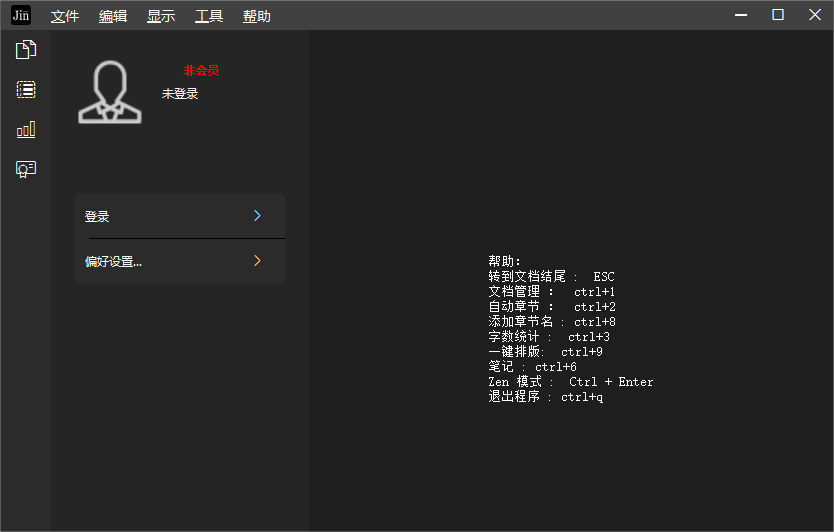This screenshot has height=532, width=834.
Task: Click the user avatar silhouette
Action: tap(110, 93)
